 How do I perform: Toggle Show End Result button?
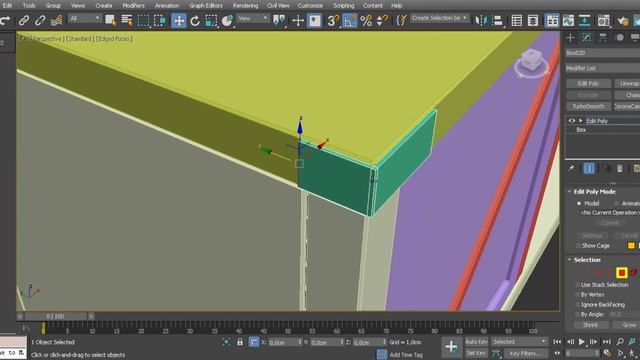tap(589, 168)
